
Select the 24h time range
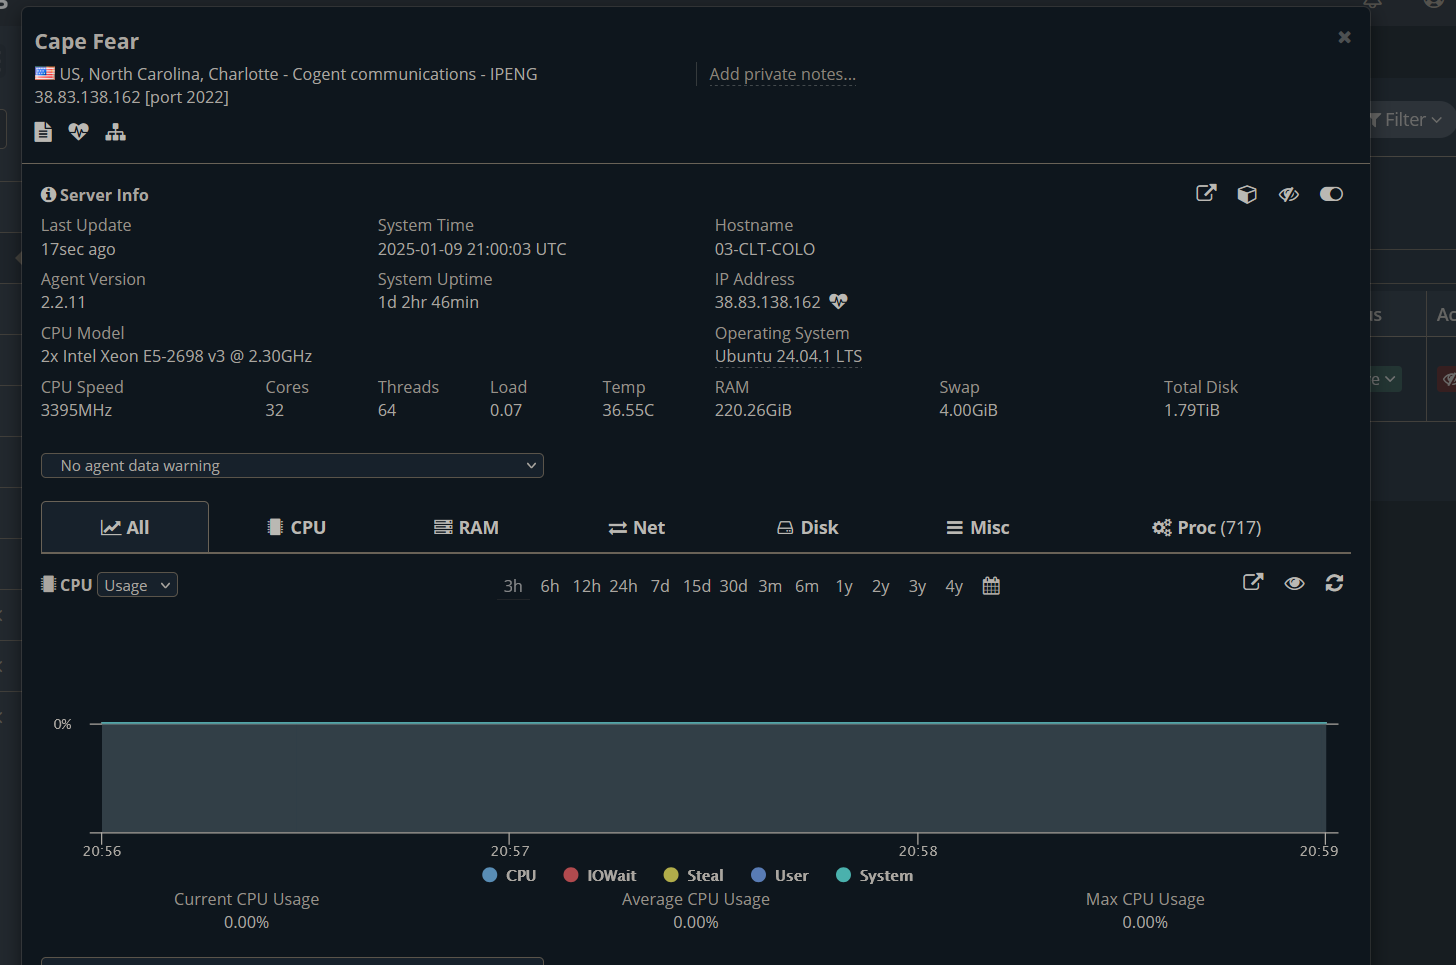coord(623,586)
